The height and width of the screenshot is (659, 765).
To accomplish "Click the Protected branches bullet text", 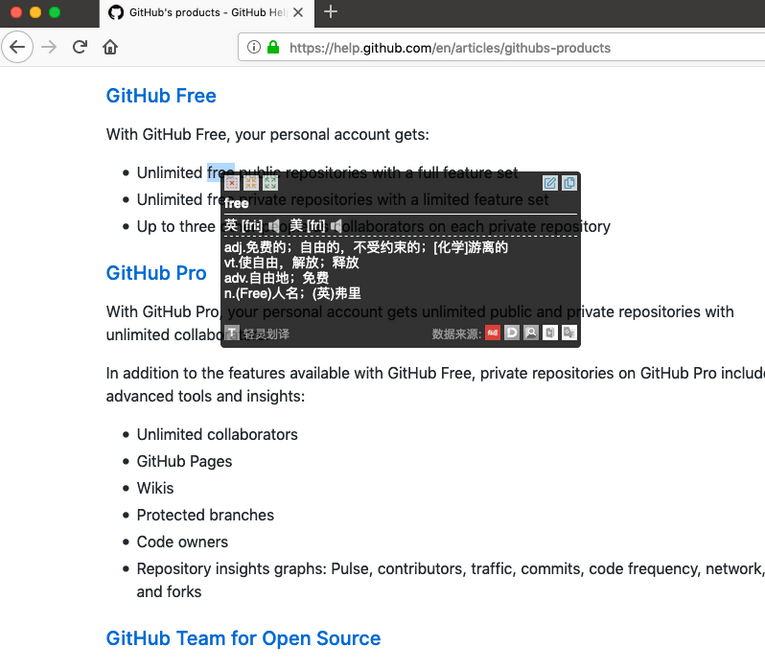I will (205, 515).
